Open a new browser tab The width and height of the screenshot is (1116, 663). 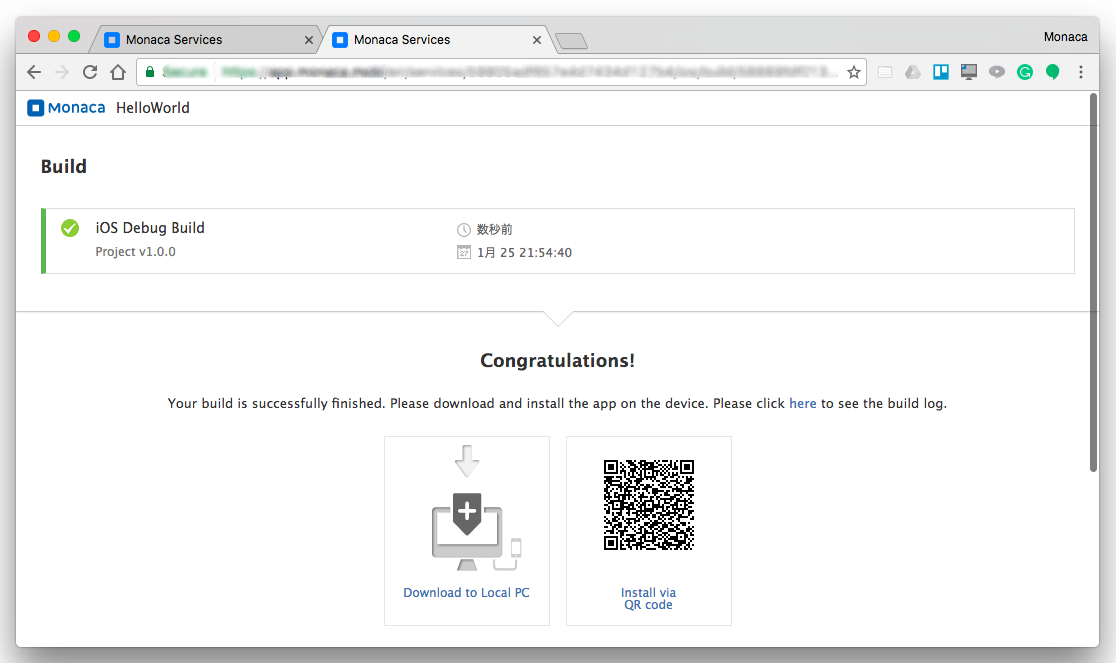coord(571,41)
